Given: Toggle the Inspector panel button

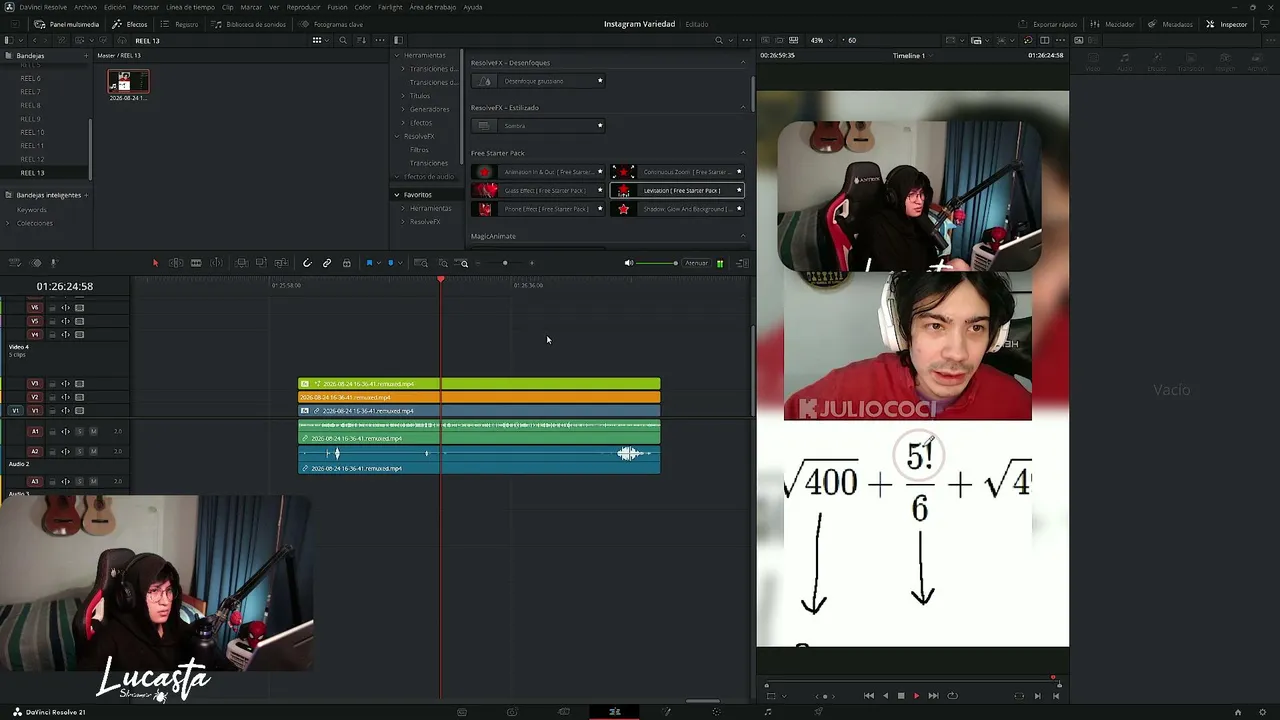Looking at the screenshot, I should (1226, 24).
